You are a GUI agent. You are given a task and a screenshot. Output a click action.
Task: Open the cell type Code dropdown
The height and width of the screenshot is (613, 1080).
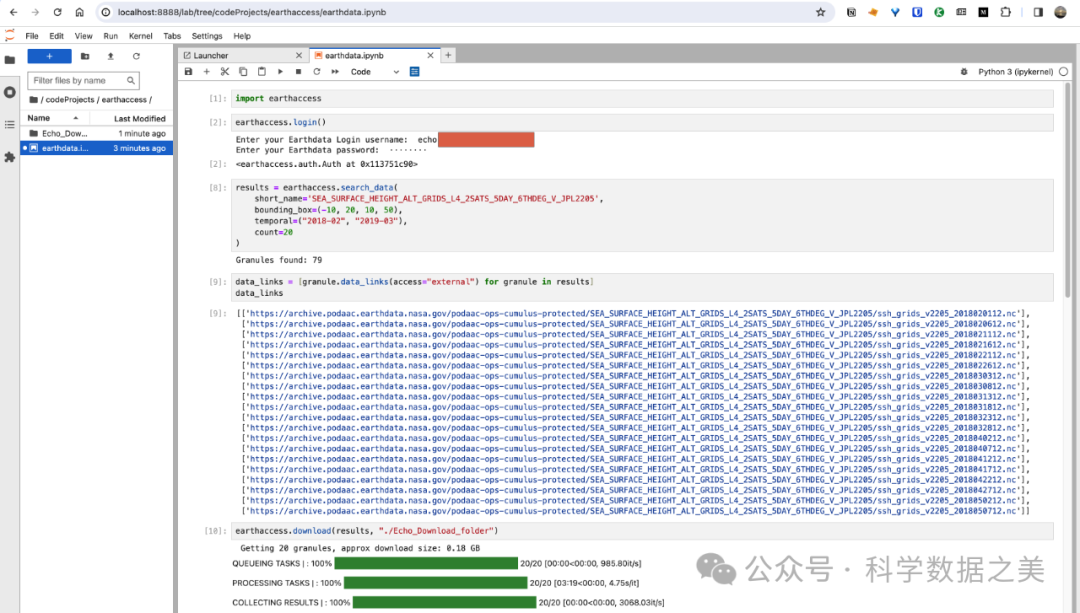(374, 72)
